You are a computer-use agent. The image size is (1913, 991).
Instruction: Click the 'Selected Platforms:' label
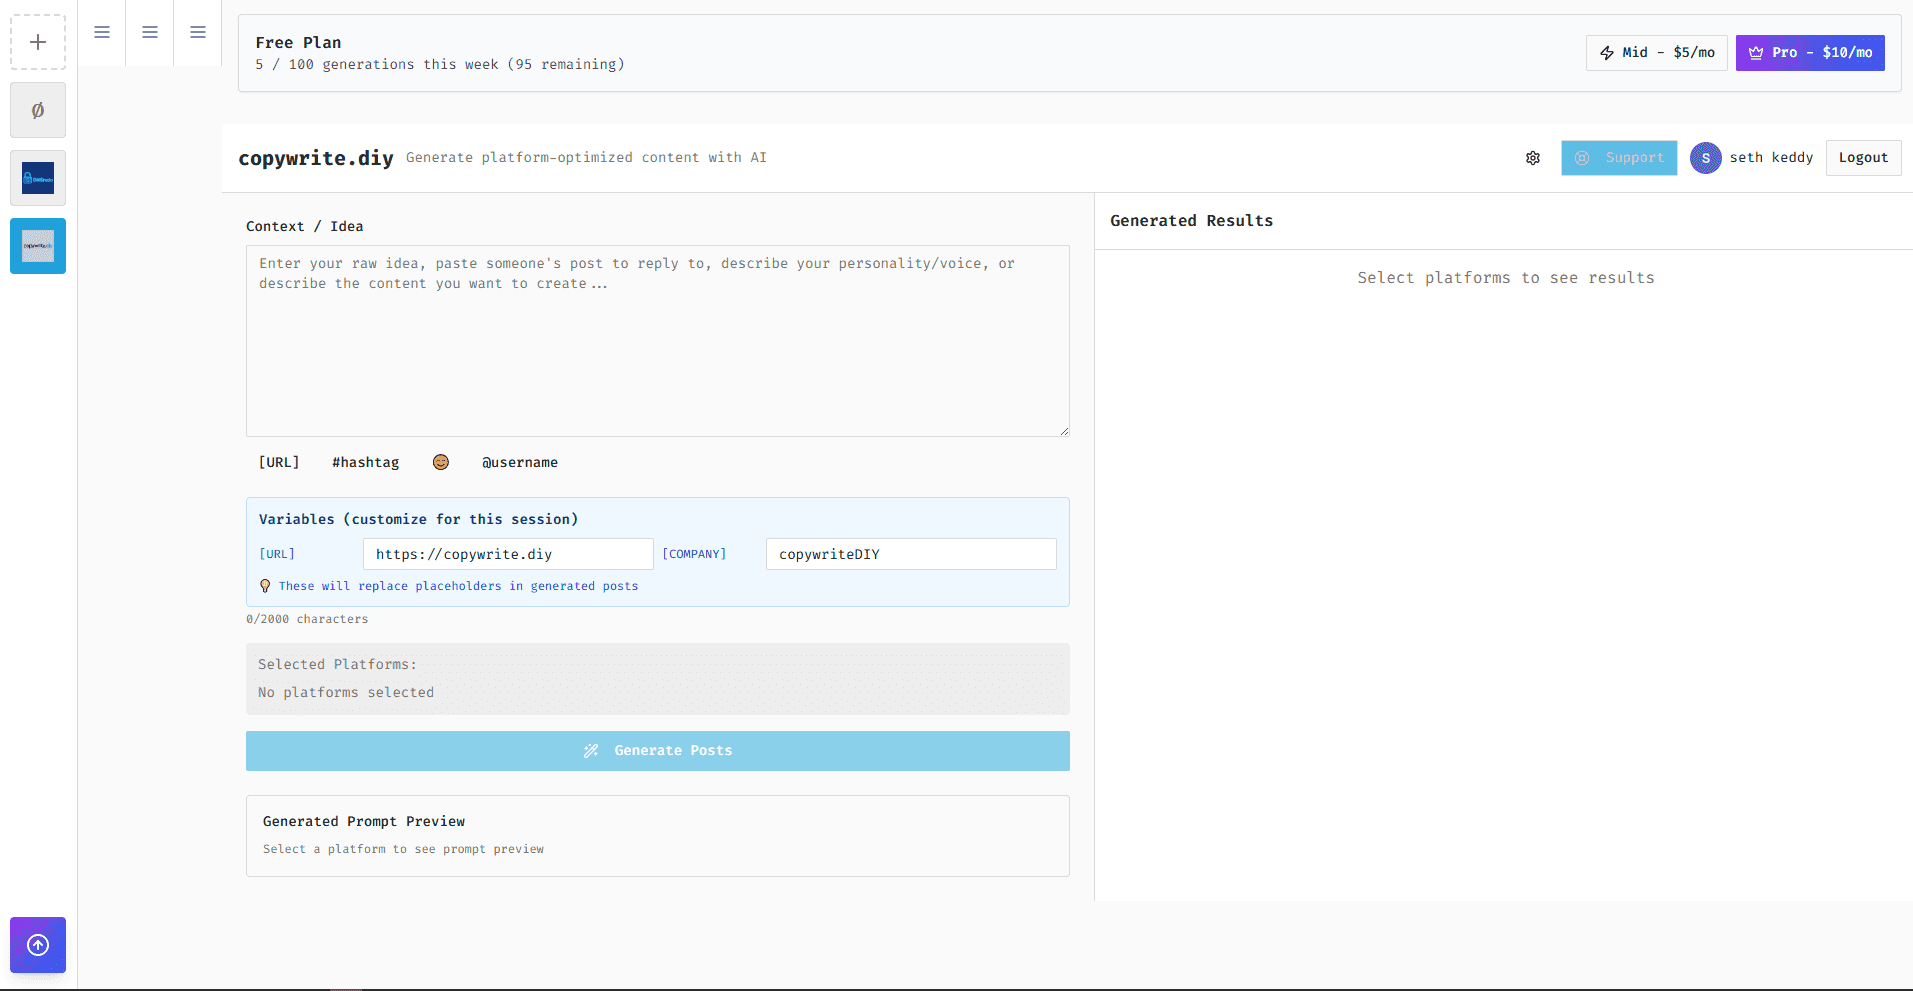click(337, 664)
